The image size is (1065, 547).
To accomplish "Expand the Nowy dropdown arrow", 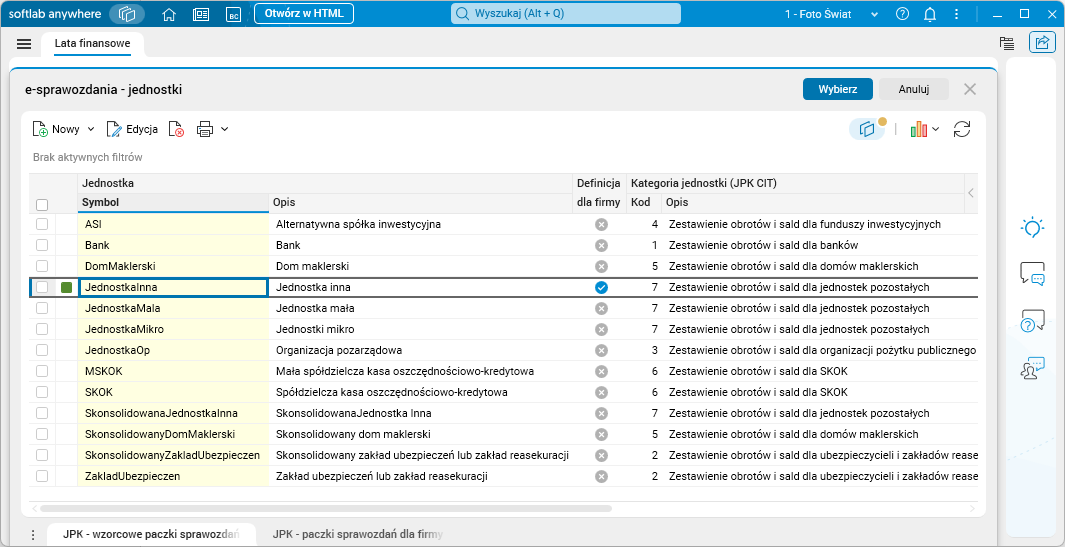I will click(x=91, y=129).
